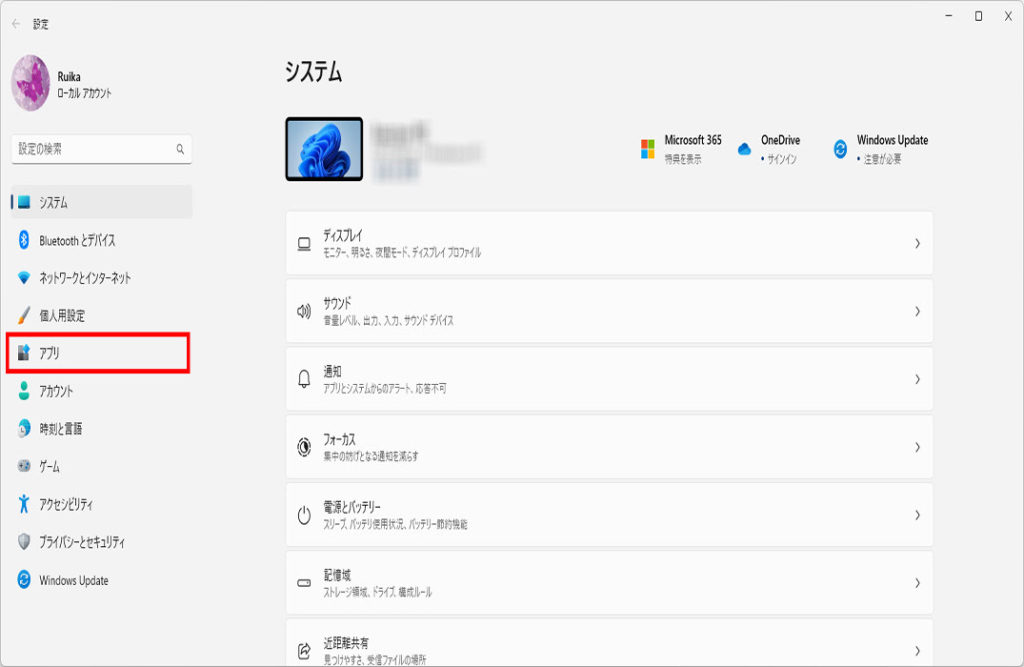Click the 時刻と言語 globe clock icon
1024x667 pixels.
25,429
